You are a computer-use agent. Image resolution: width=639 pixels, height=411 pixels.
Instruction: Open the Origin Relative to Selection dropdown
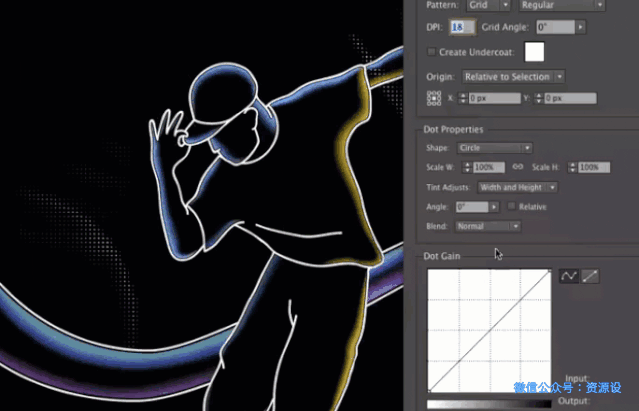[513, 77]
